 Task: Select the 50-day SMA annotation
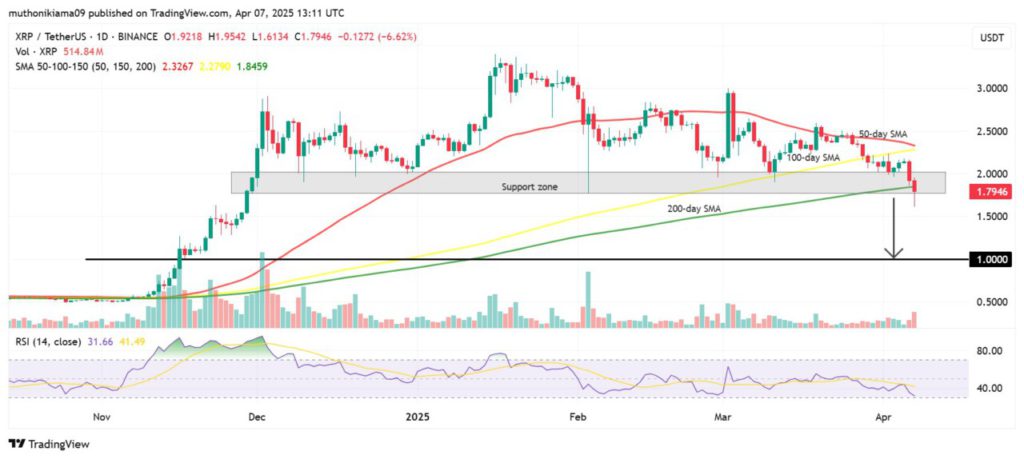click(886, 134)
